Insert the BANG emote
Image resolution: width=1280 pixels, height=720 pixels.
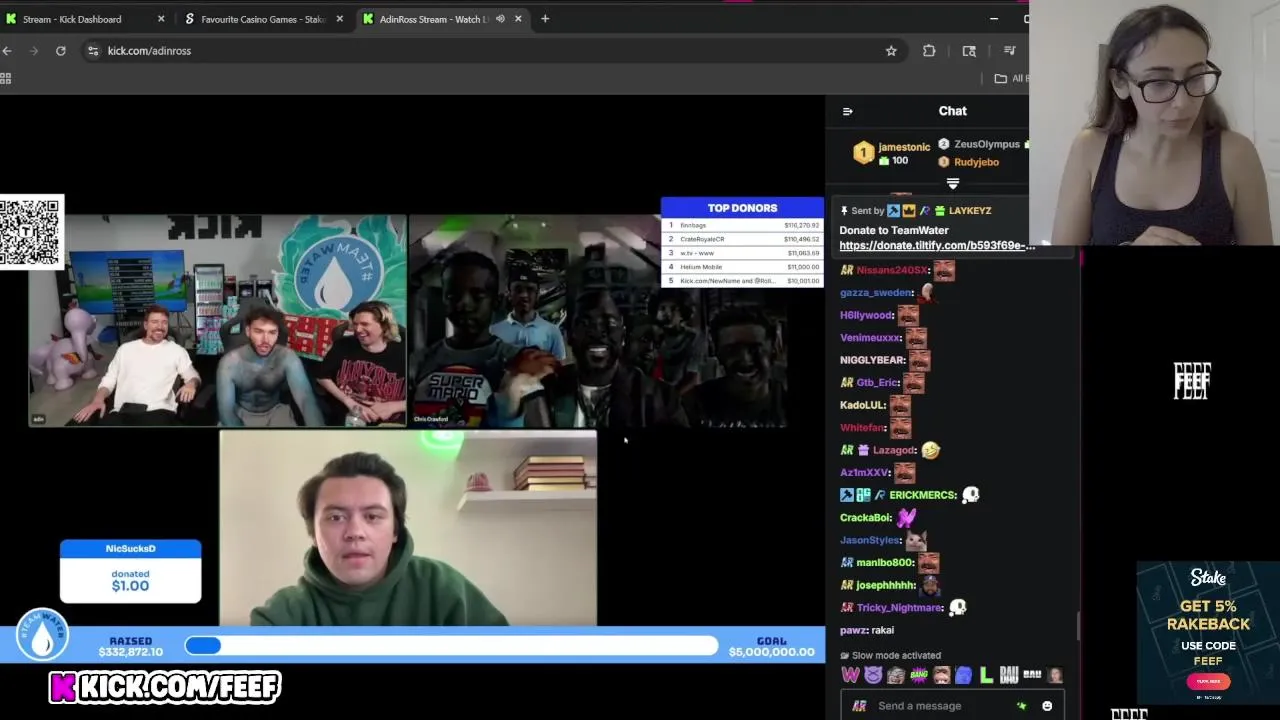coord(918,675)
